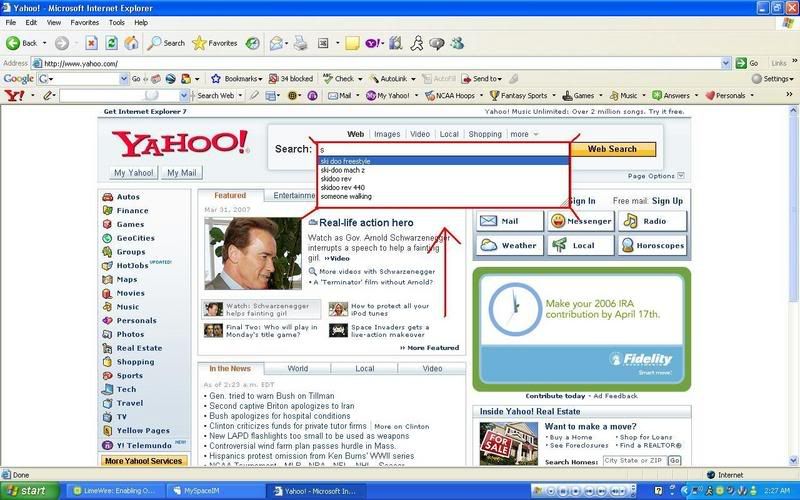Viewport: 800px width, 500px height.
Task: Open the IE toolbar Search button
Action: pyautogui.click(x=166, y=43)
